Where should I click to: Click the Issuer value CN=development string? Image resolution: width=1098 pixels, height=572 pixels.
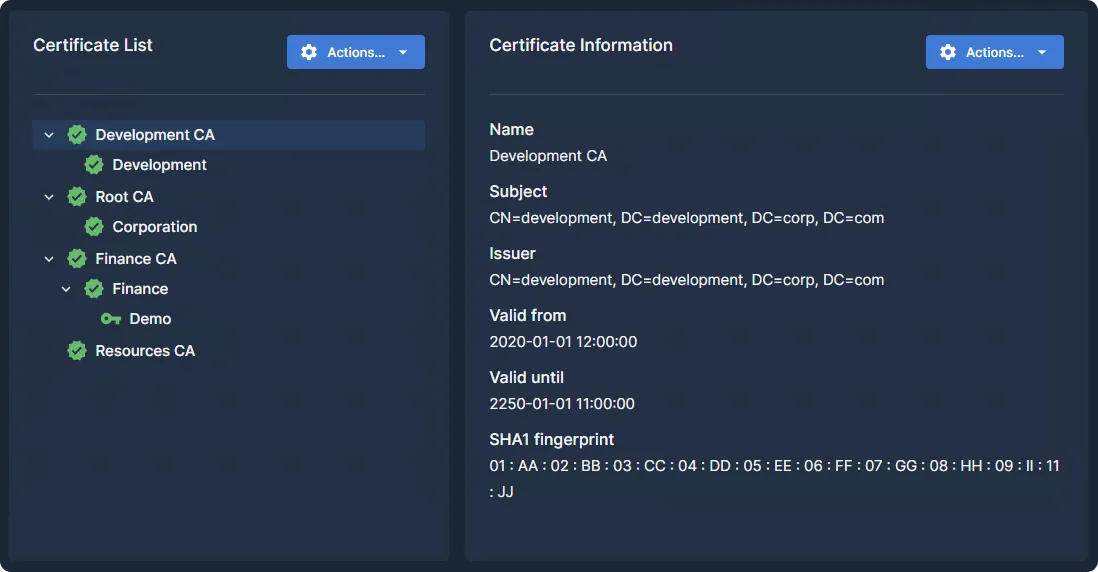(x=686, y=279)
